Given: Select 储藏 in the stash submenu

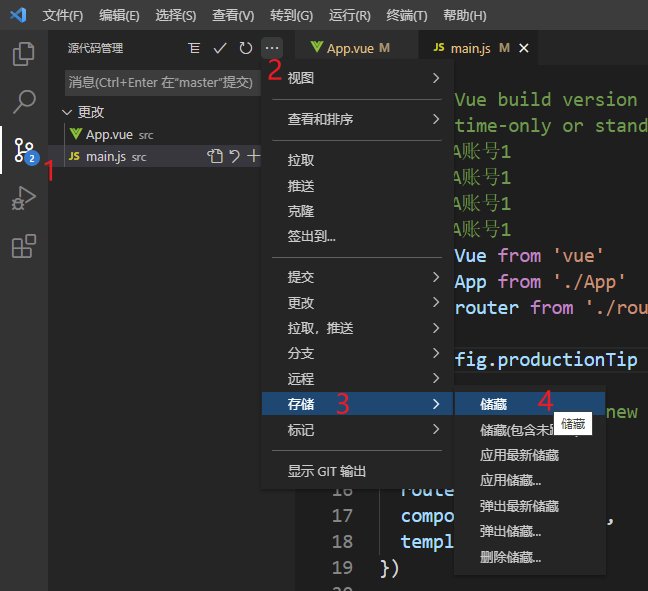Looking at the screenshot, I should tap(530, 404).
